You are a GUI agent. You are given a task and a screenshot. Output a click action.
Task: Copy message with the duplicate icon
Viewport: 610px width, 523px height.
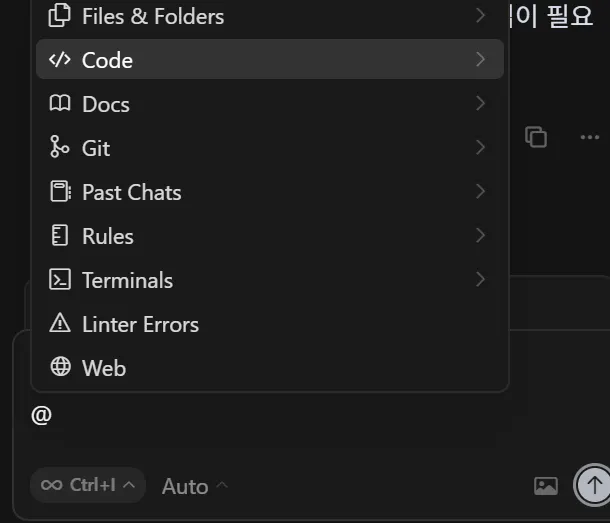536,137
